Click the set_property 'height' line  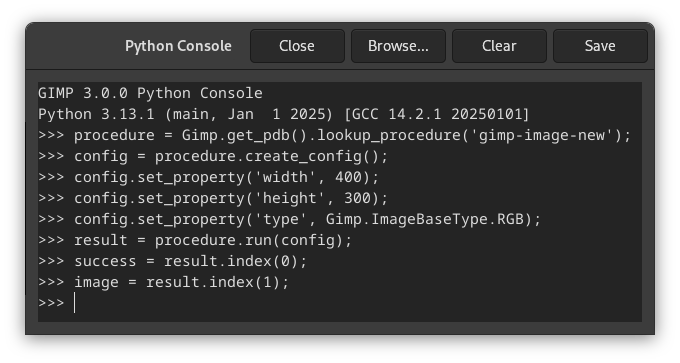pos(213,198)
